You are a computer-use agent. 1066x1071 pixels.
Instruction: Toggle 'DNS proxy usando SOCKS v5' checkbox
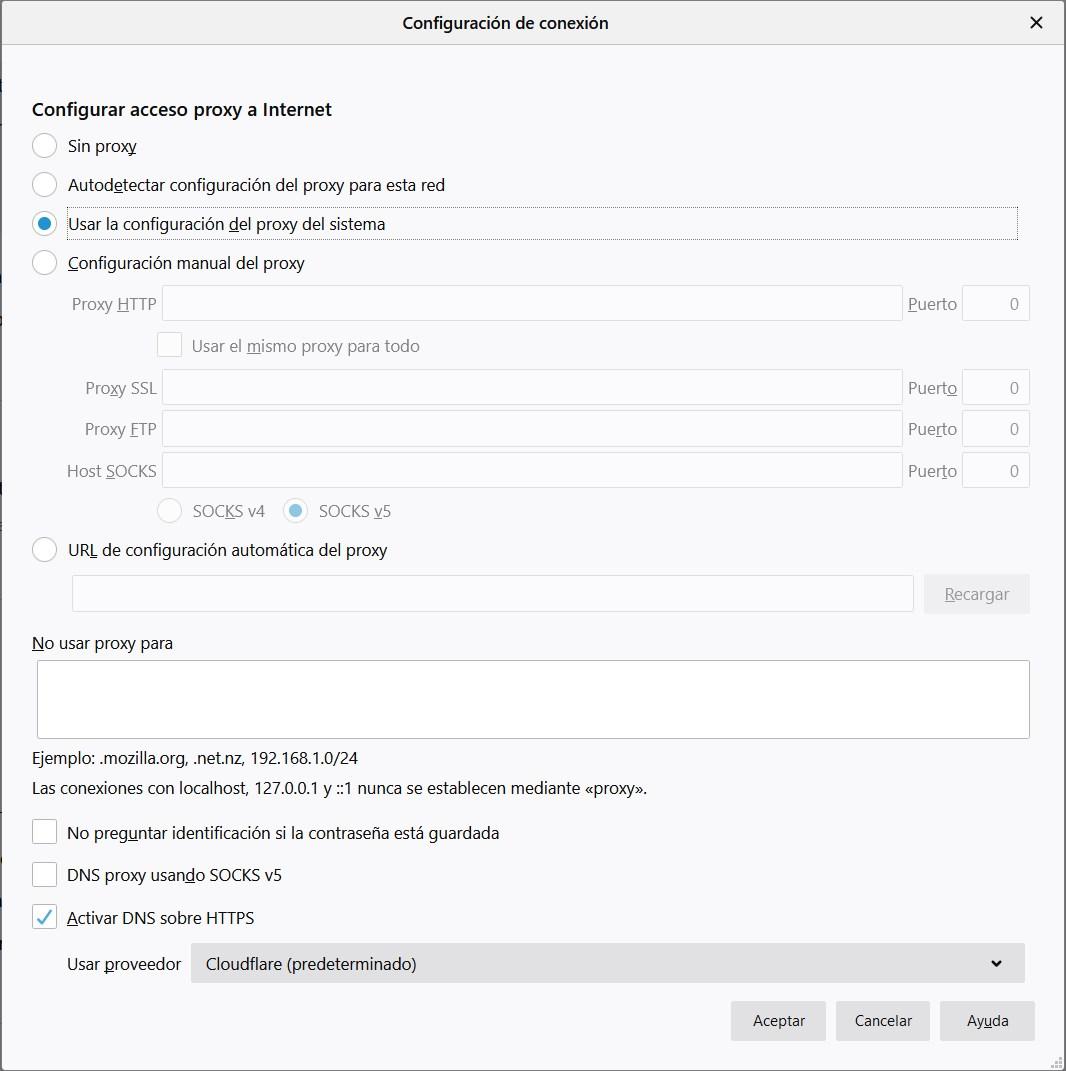pyautogui.click(x=45, y=875)
